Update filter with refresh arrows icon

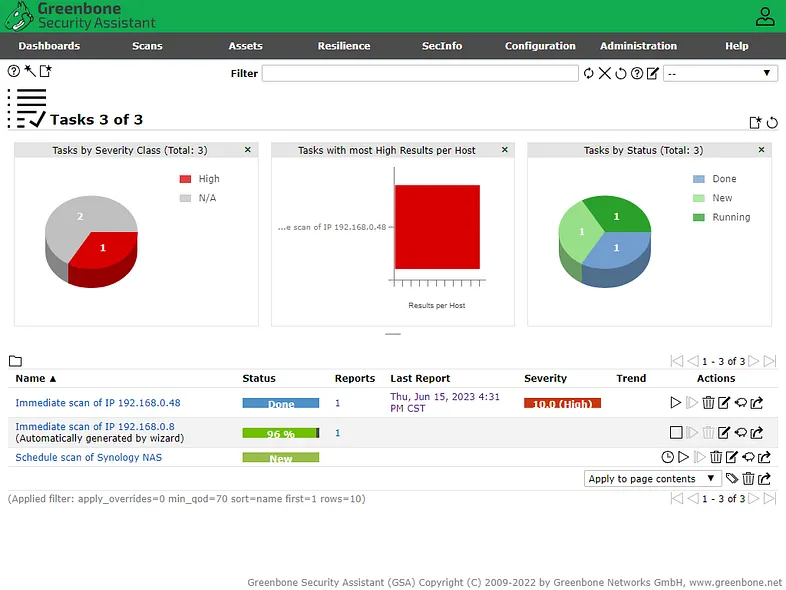click(x=588, y=73)
